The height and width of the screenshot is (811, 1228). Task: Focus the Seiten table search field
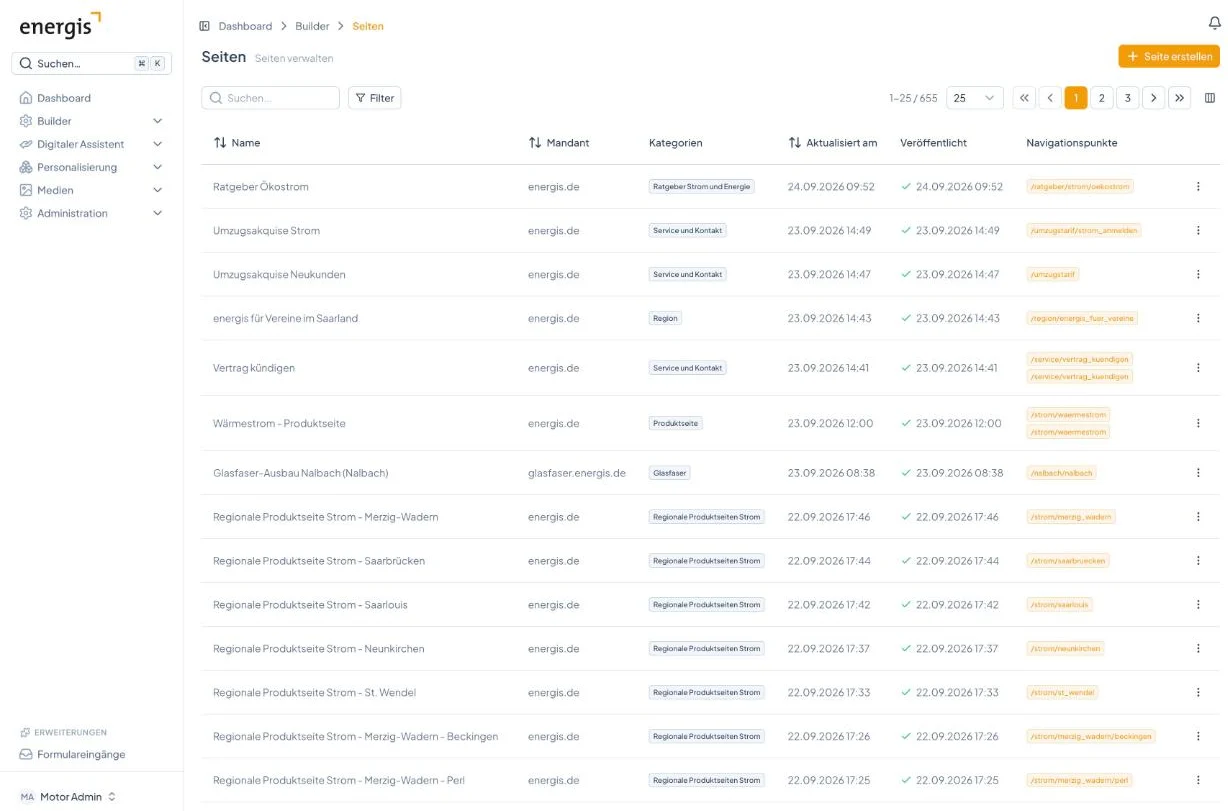pos(271,98)
